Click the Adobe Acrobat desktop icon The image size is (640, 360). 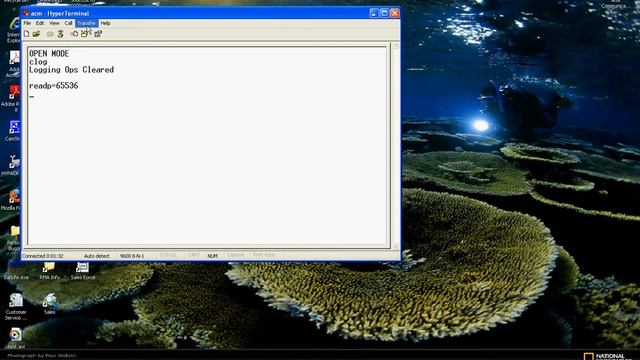(x=14, y=64)
